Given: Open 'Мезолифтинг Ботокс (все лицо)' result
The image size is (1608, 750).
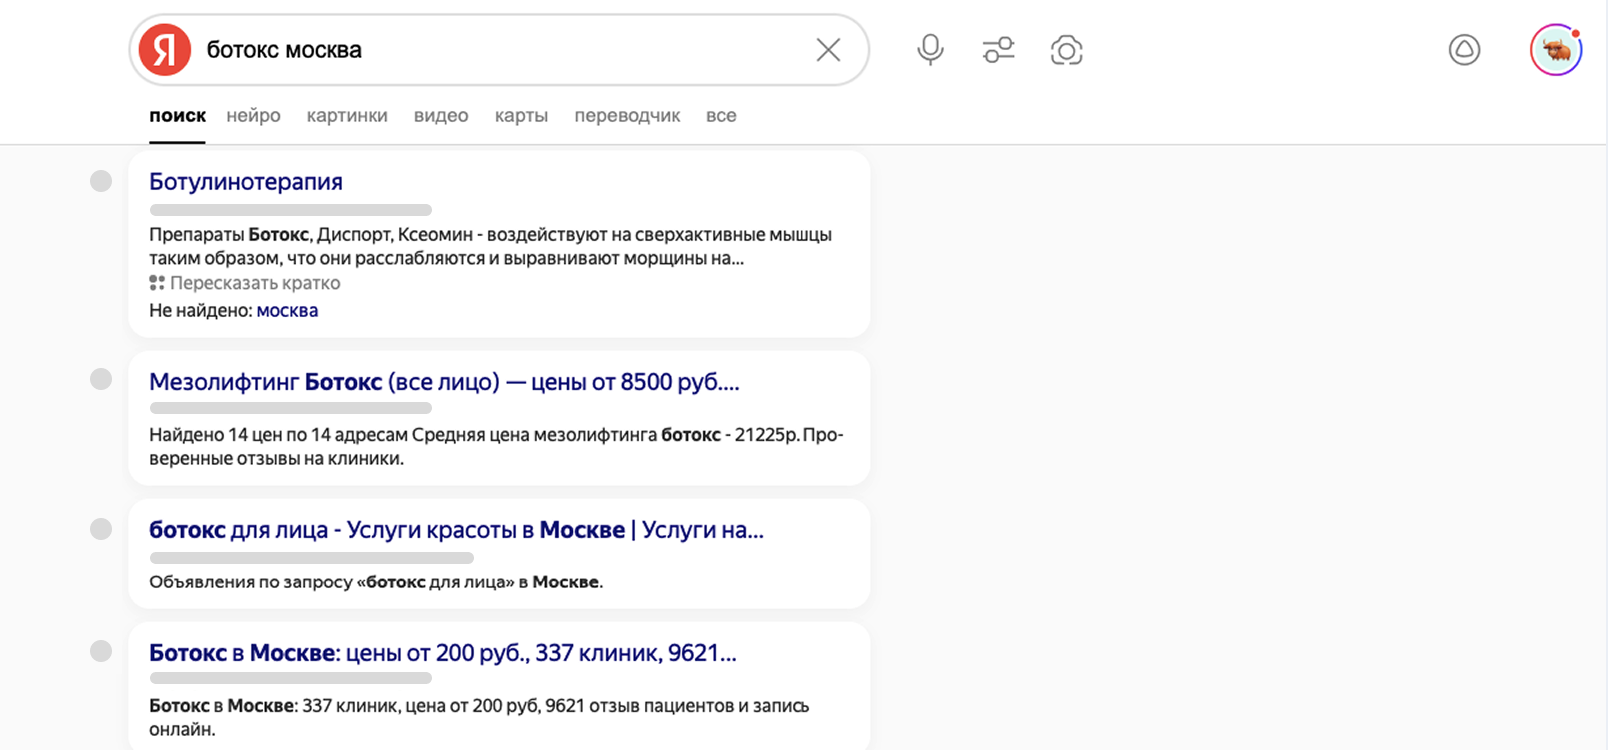Looking at the screenshot, I should tap(444, 382).
